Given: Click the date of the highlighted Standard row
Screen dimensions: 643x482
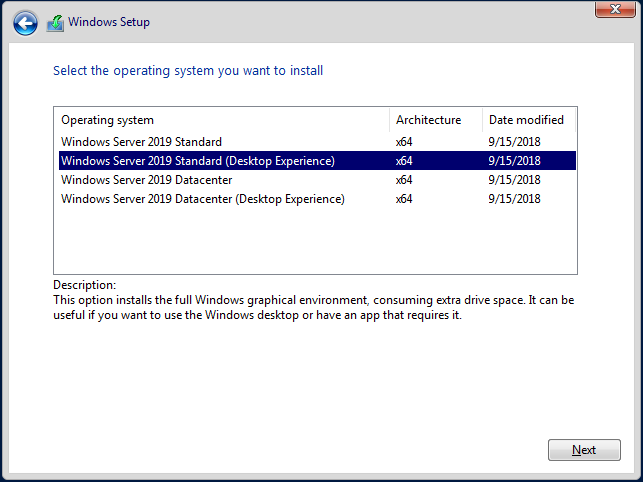Looking at the screenshot, I should [x=514, y=161].
